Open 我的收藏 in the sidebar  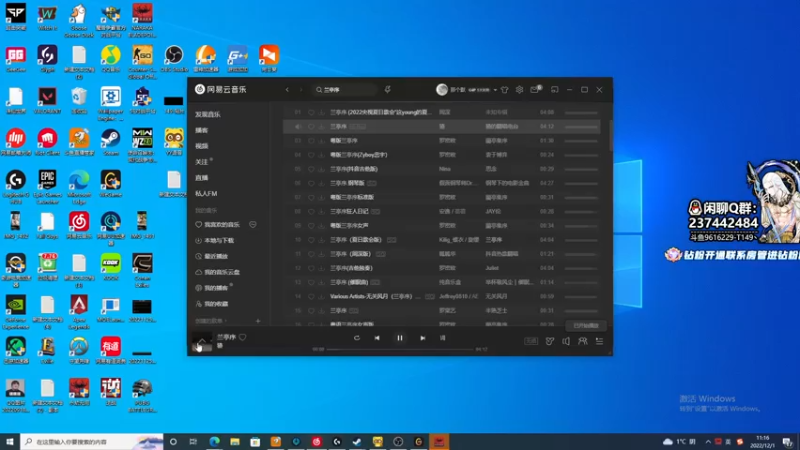pos(216,304)
